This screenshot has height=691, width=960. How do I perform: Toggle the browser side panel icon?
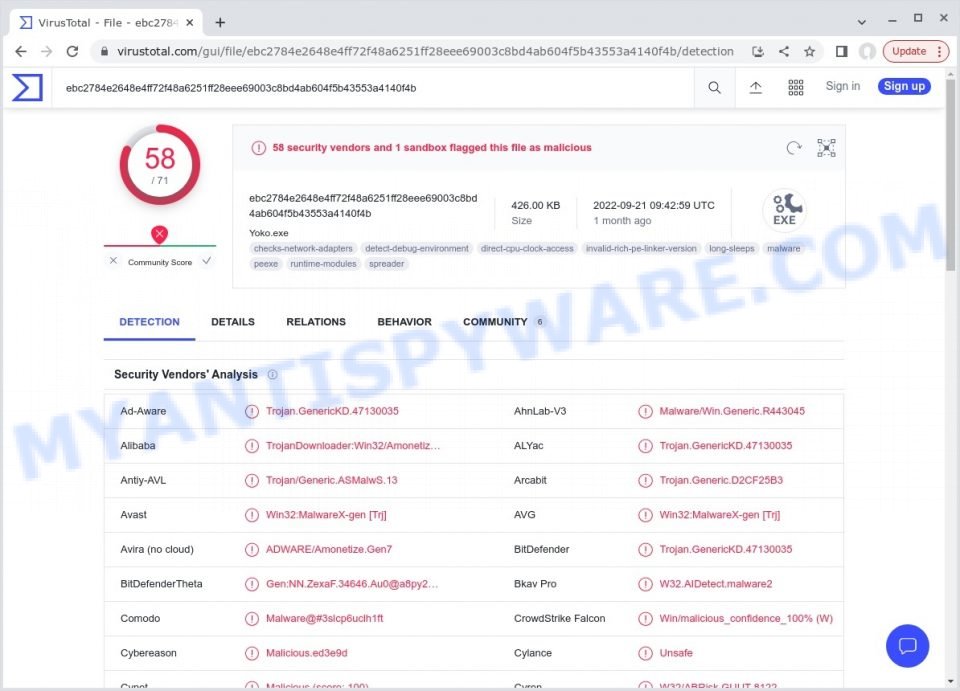tap(842, 51)
